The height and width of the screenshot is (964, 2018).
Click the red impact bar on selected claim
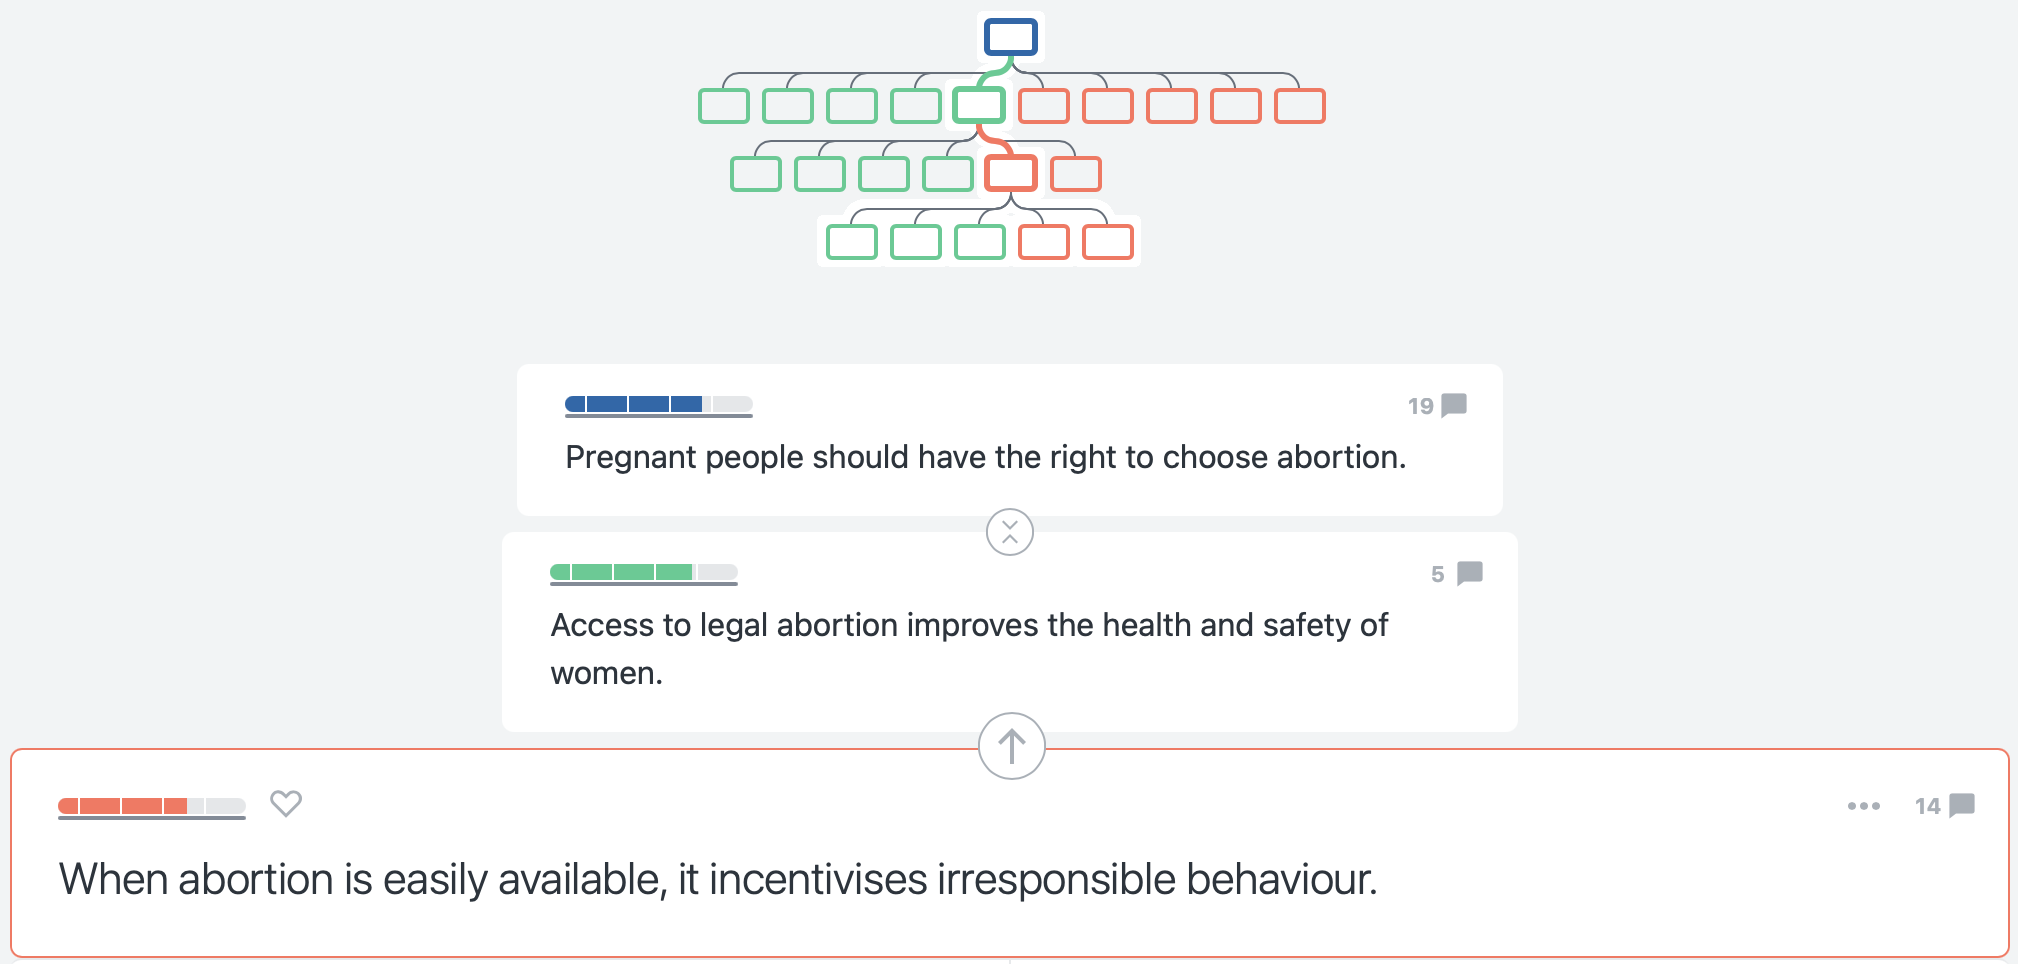152,807
